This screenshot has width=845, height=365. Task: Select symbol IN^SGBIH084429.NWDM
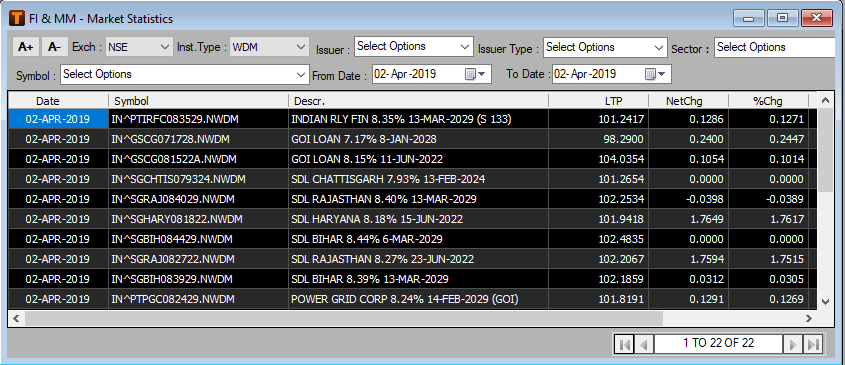pyautogui.click(x=171, y=239)
